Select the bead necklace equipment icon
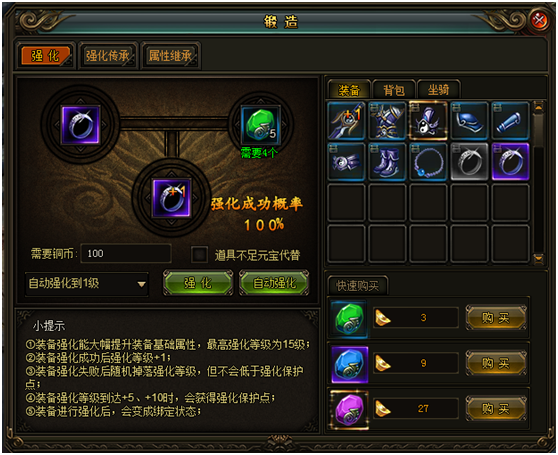This screenshot has height=455, width=558. pos(428,162)
